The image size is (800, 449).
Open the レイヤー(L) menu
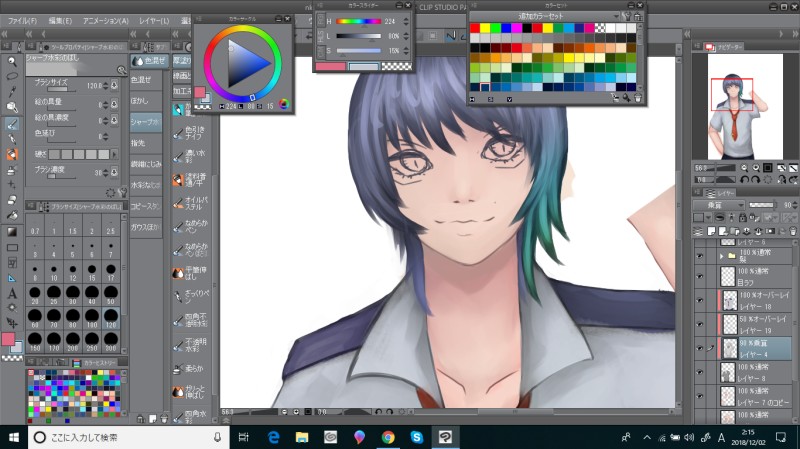pyautogui.click(x=154, y=21)
